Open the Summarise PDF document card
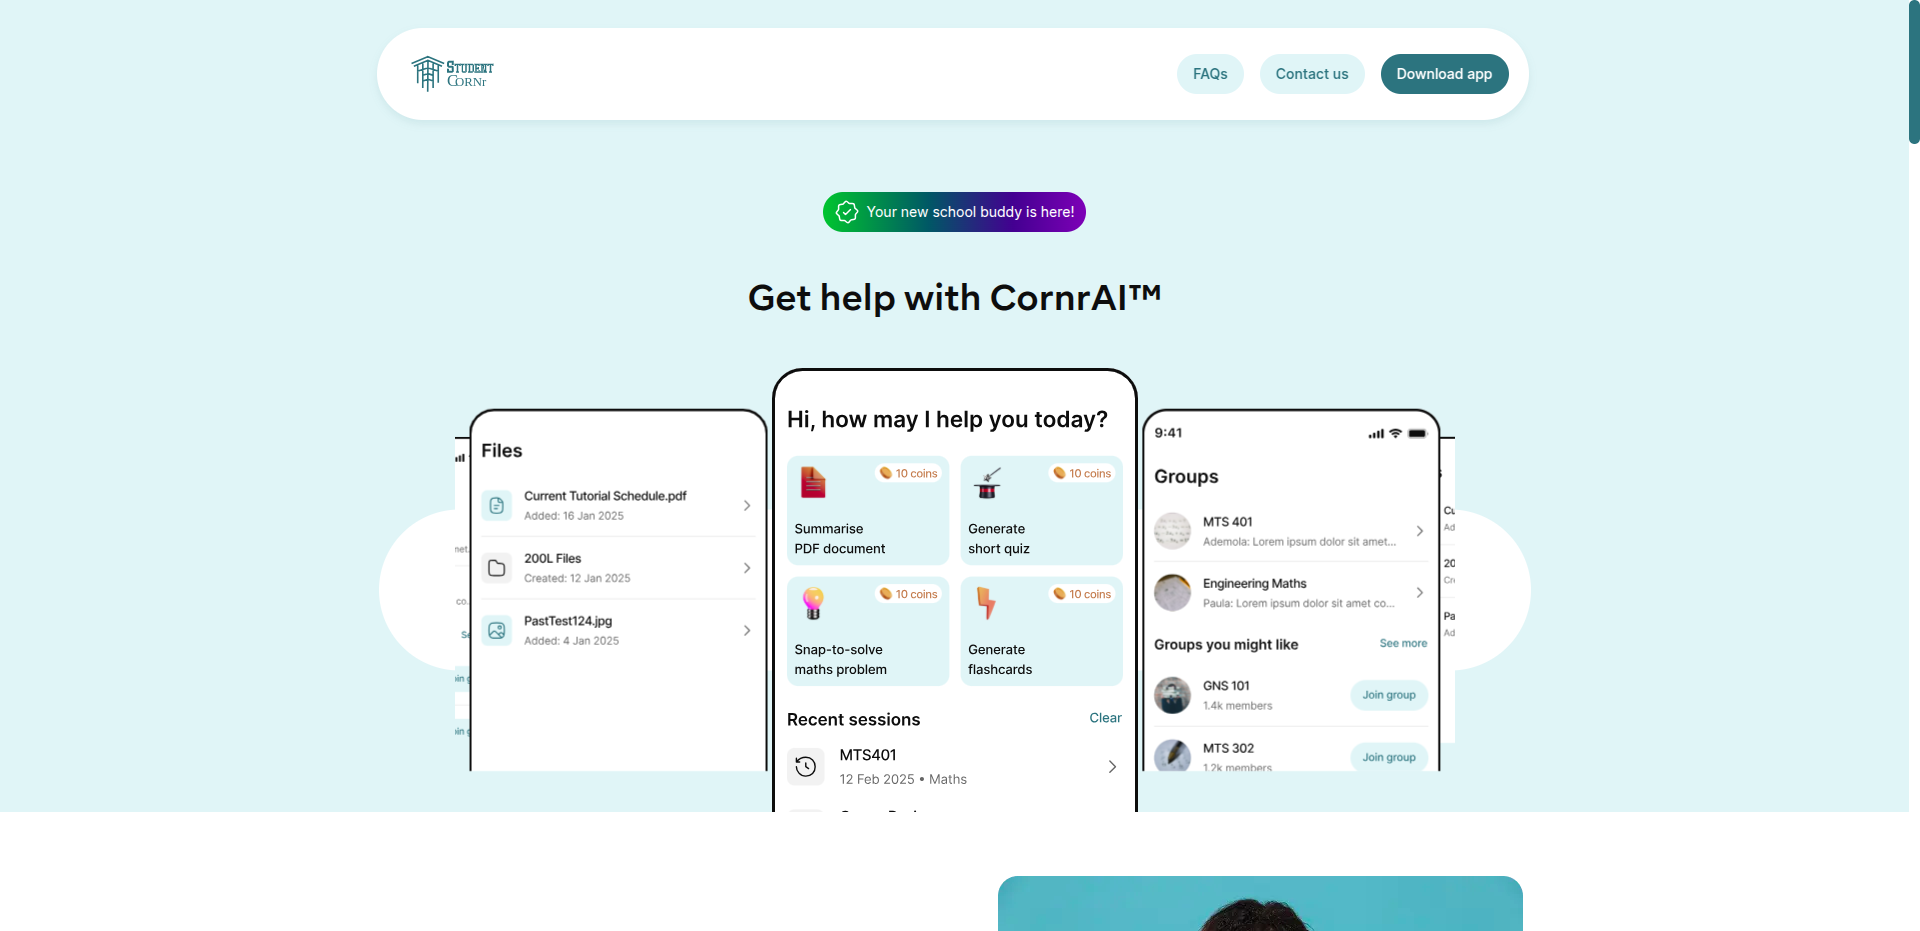This screenshot has height=931, width=1920. 868,511
